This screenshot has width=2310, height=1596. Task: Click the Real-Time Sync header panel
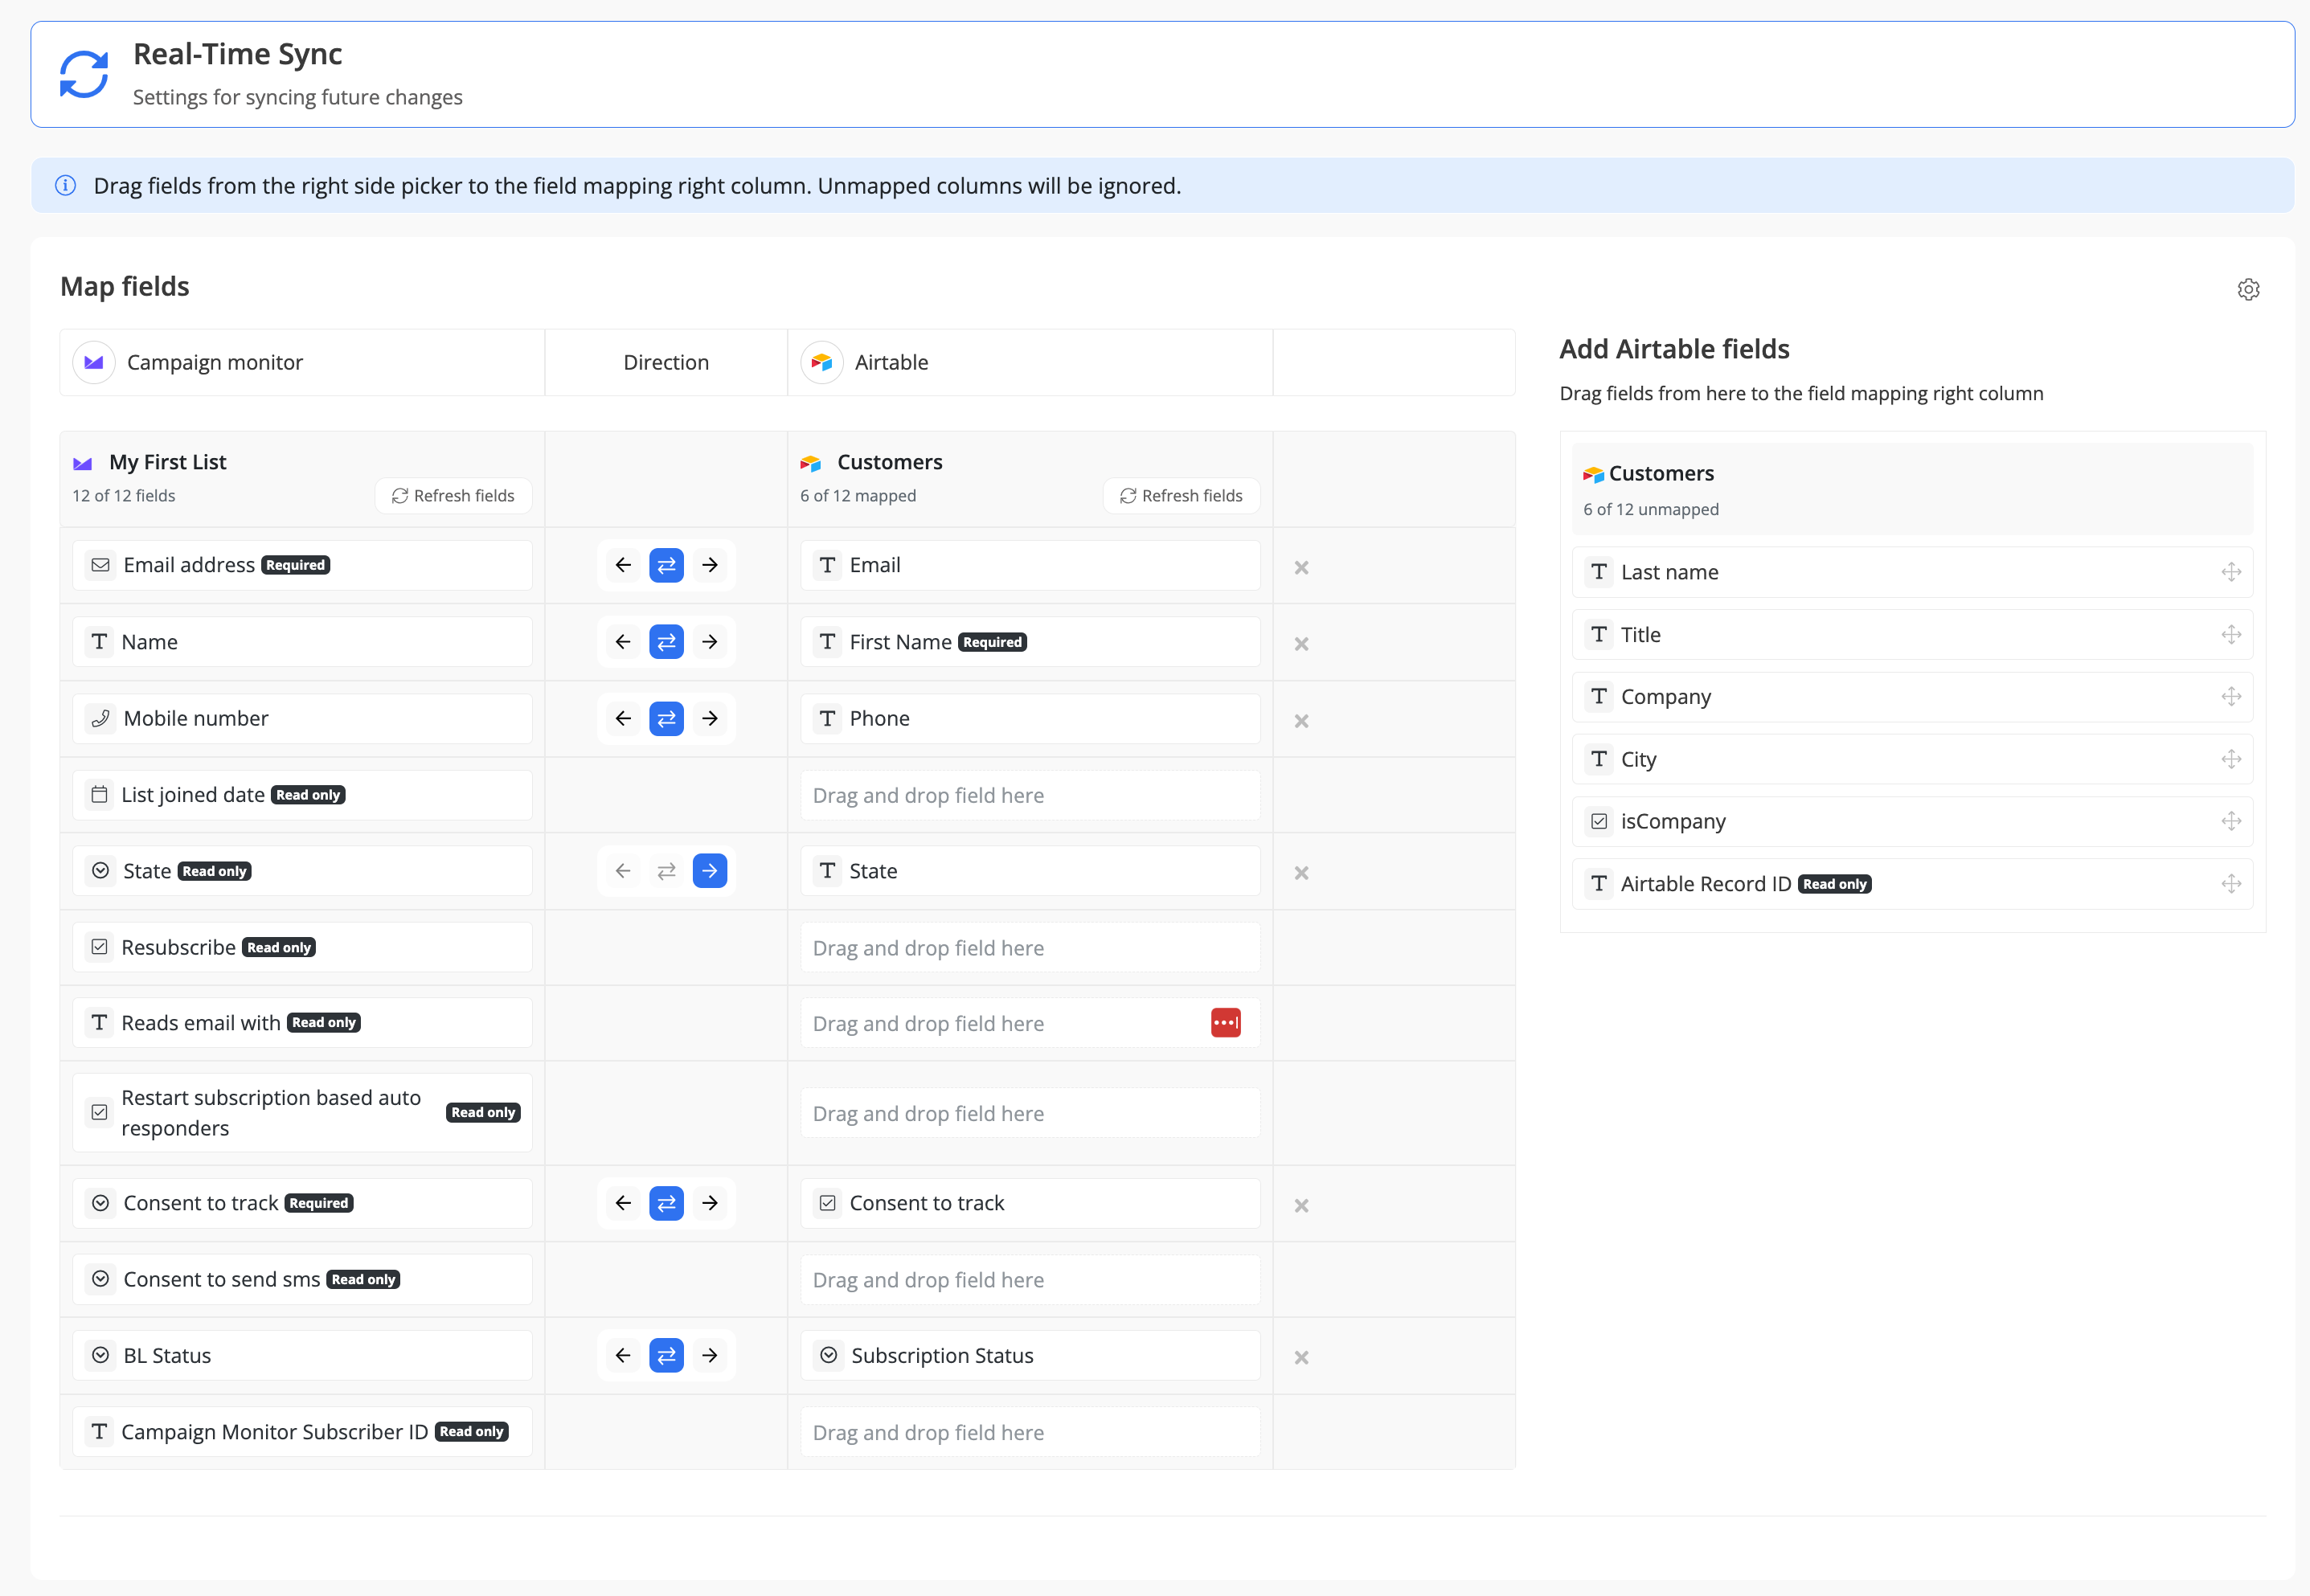coord(1162,75)
